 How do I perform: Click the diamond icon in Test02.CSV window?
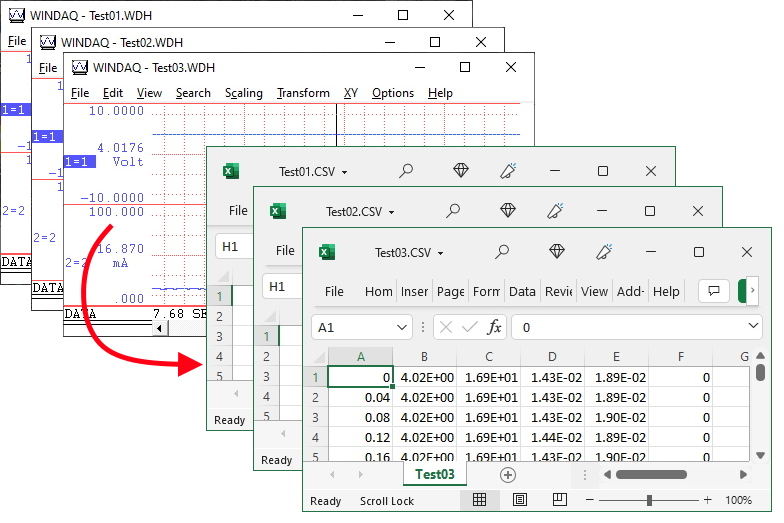pos(508,210)
